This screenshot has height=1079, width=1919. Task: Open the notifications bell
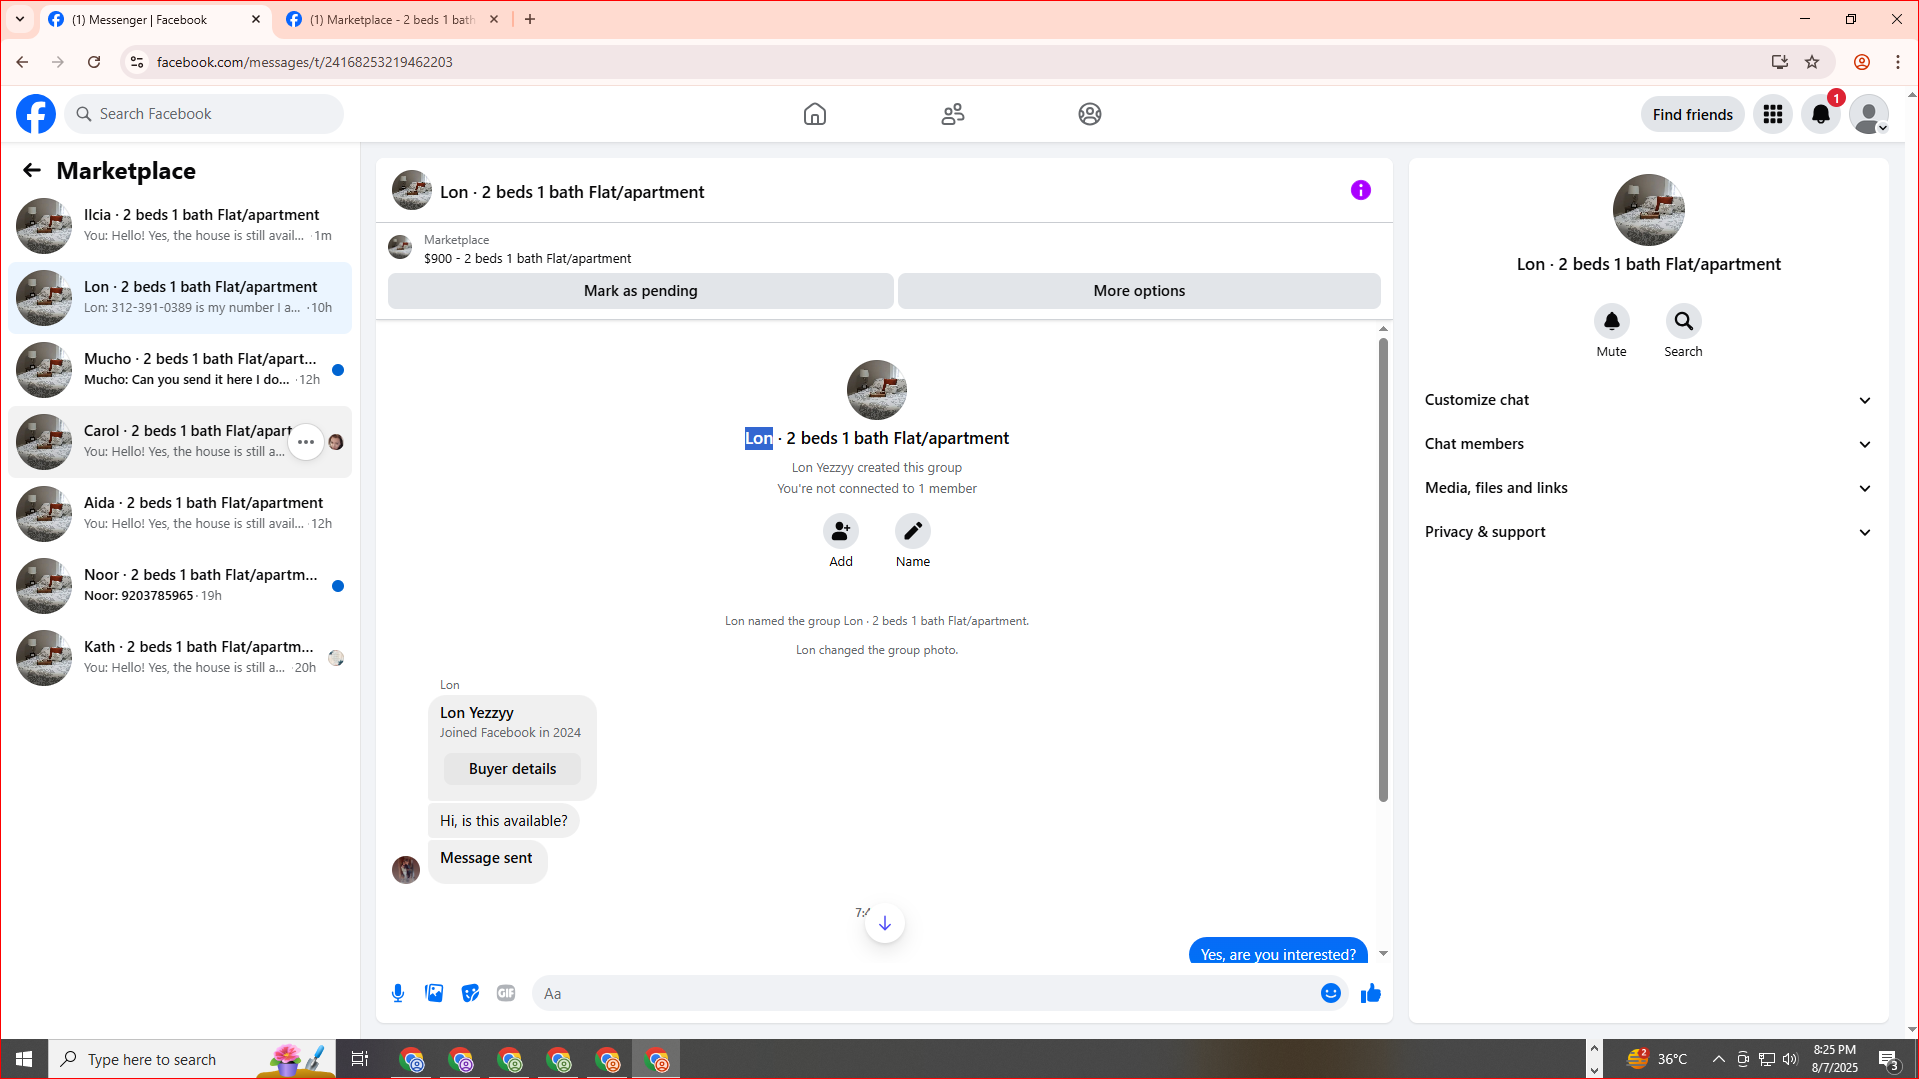point(1821,115)
